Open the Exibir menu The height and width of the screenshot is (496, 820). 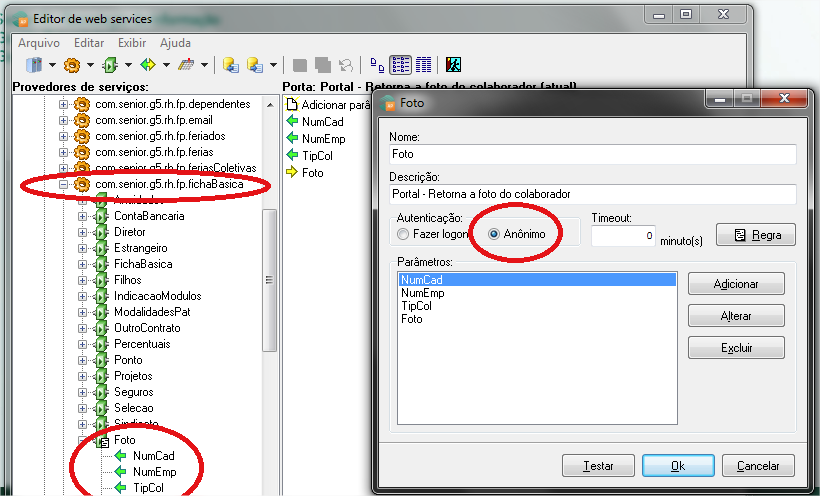(x=132, y=43)
